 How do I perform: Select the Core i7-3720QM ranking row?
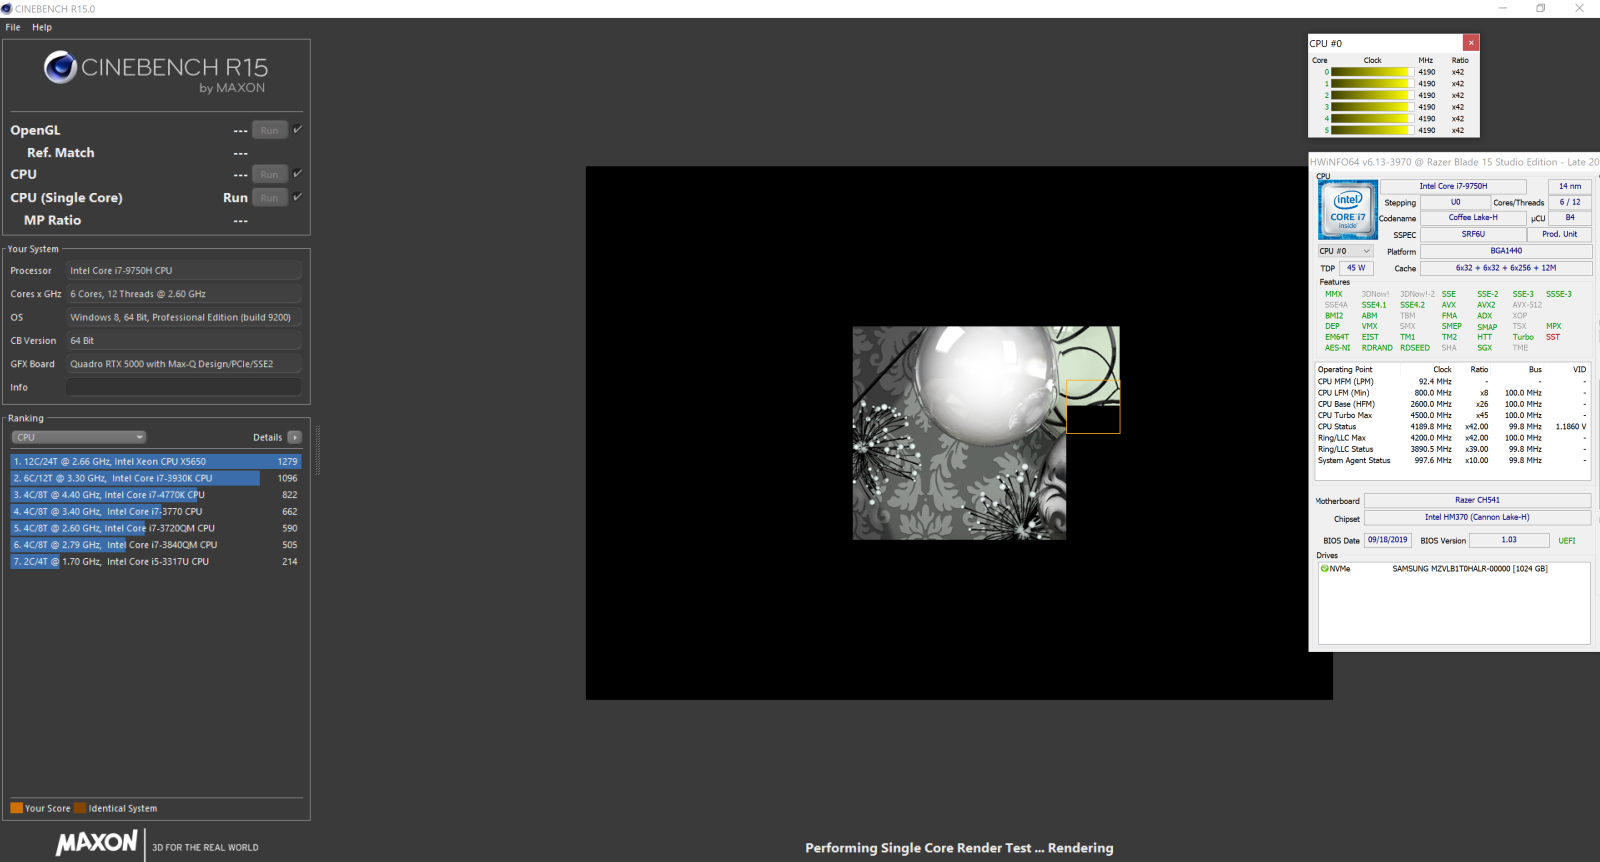(x=156, y=528)
